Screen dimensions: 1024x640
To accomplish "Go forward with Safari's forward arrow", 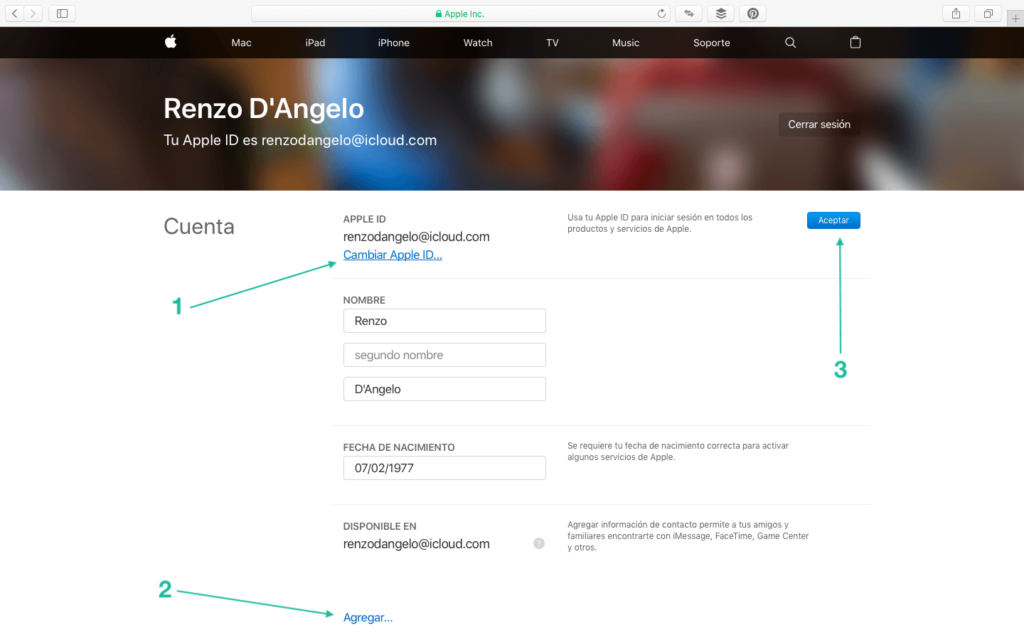I will pyautogui.click(x=33, y=13).
